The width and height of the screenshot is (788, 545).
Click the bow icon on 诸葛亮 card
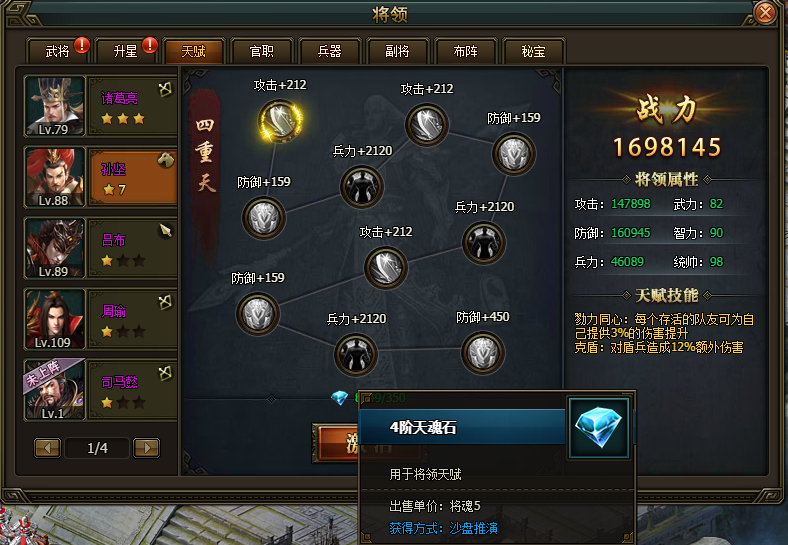pos(165,89)
